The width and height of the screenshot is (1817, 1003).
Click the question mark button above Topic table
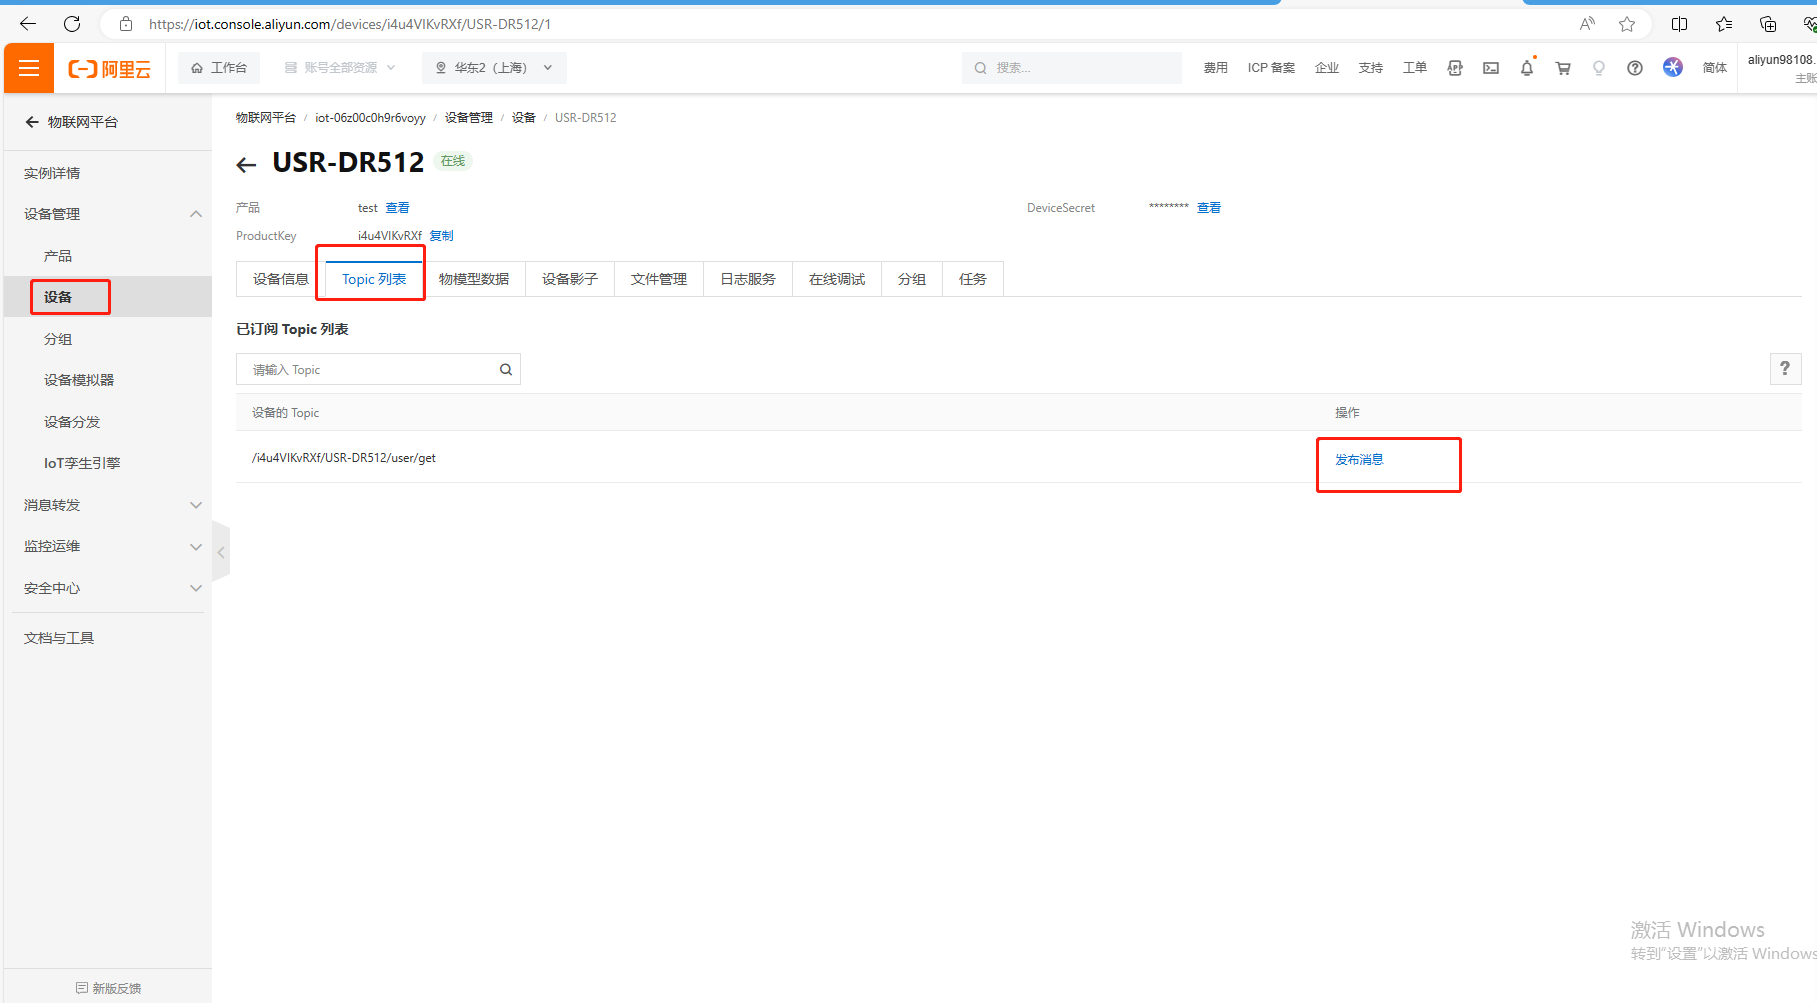(1784, 369)
